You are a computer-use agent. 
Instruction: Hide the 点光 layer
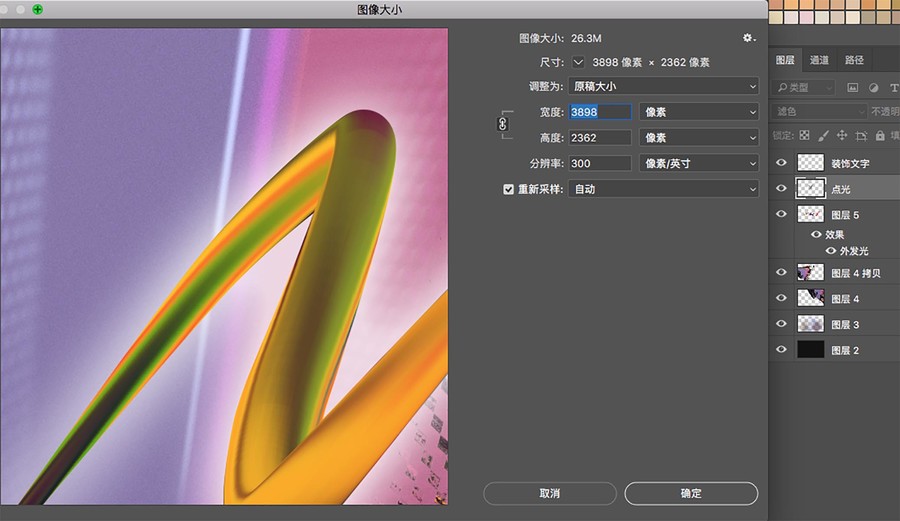tap(781, 188)
